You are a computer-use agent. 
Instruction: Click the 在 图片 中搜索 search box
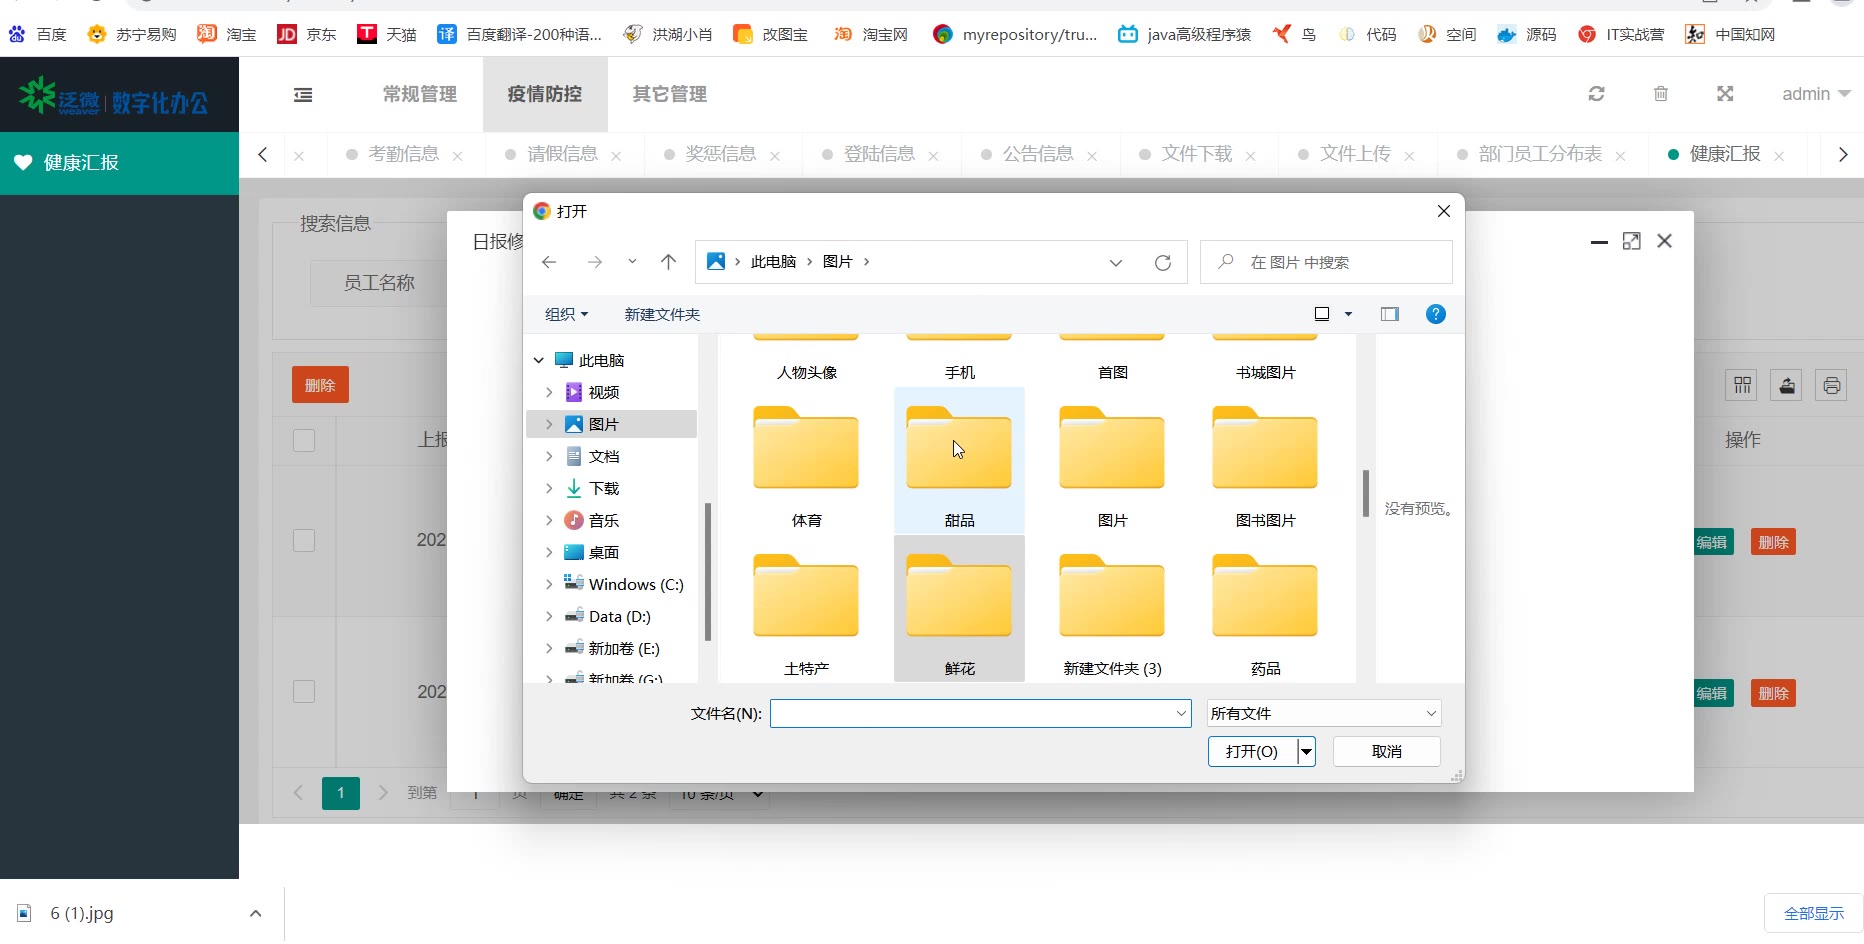(1326, 262)
